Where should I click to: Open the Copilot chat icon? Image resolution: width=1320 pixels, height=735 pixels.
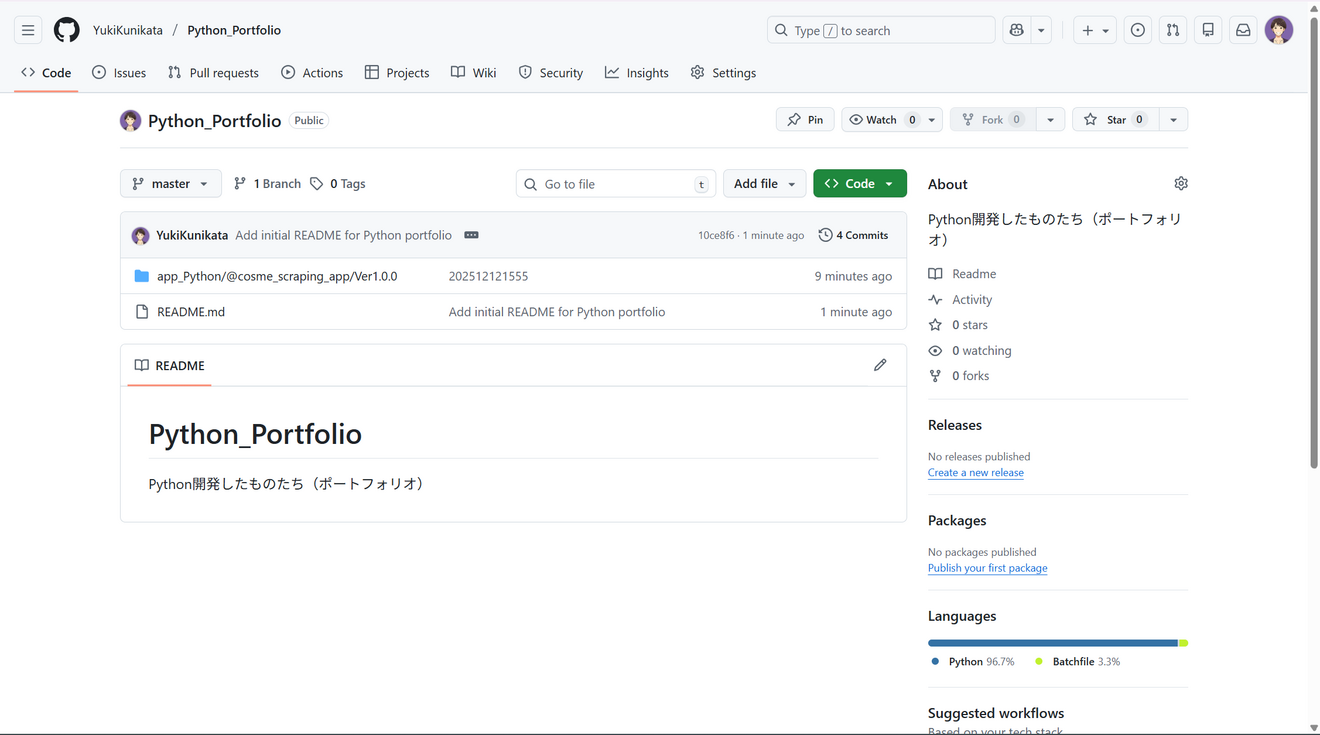tap(1017, 30)
